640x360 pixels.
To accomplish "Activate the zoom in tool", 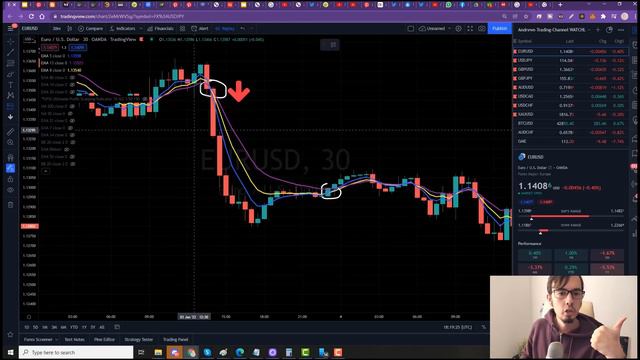I will pyautogui.click(x=11, y=142).
